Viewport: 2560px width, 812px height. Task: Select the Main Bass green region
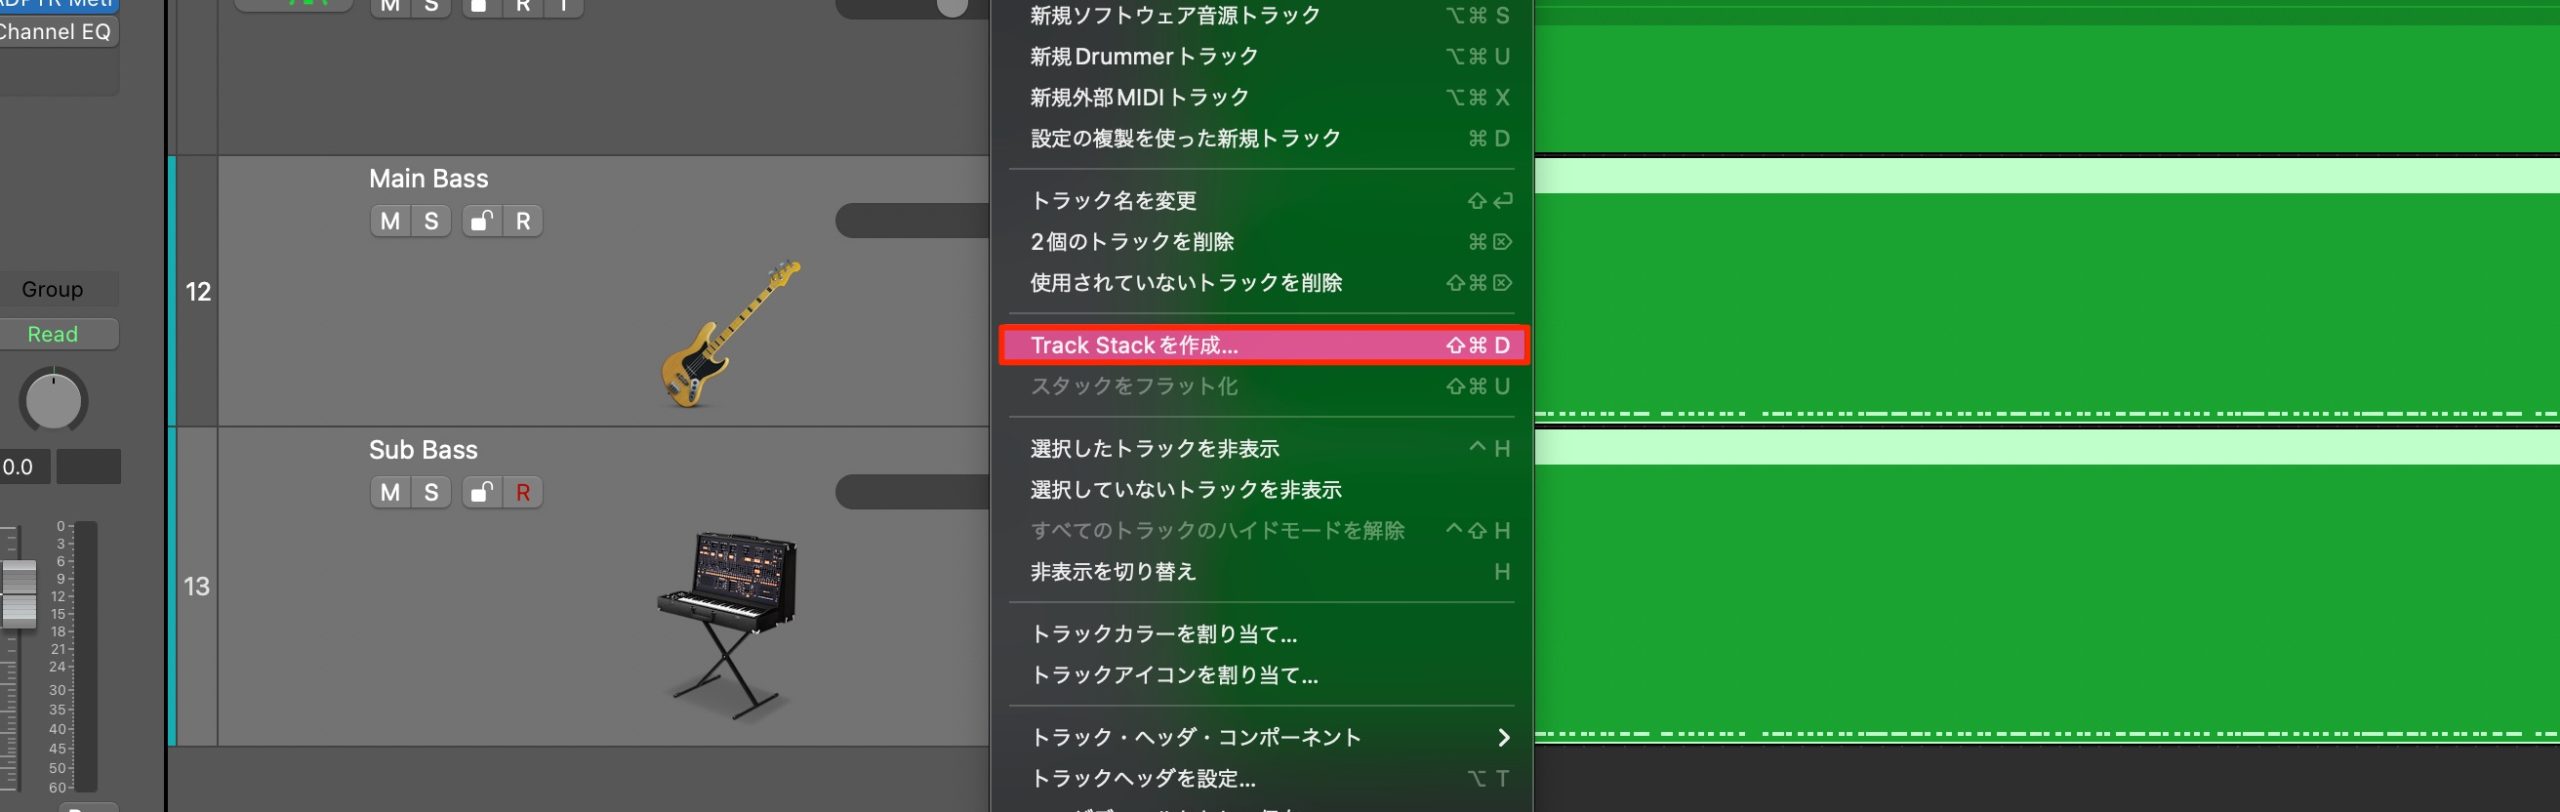point(2047,290)
